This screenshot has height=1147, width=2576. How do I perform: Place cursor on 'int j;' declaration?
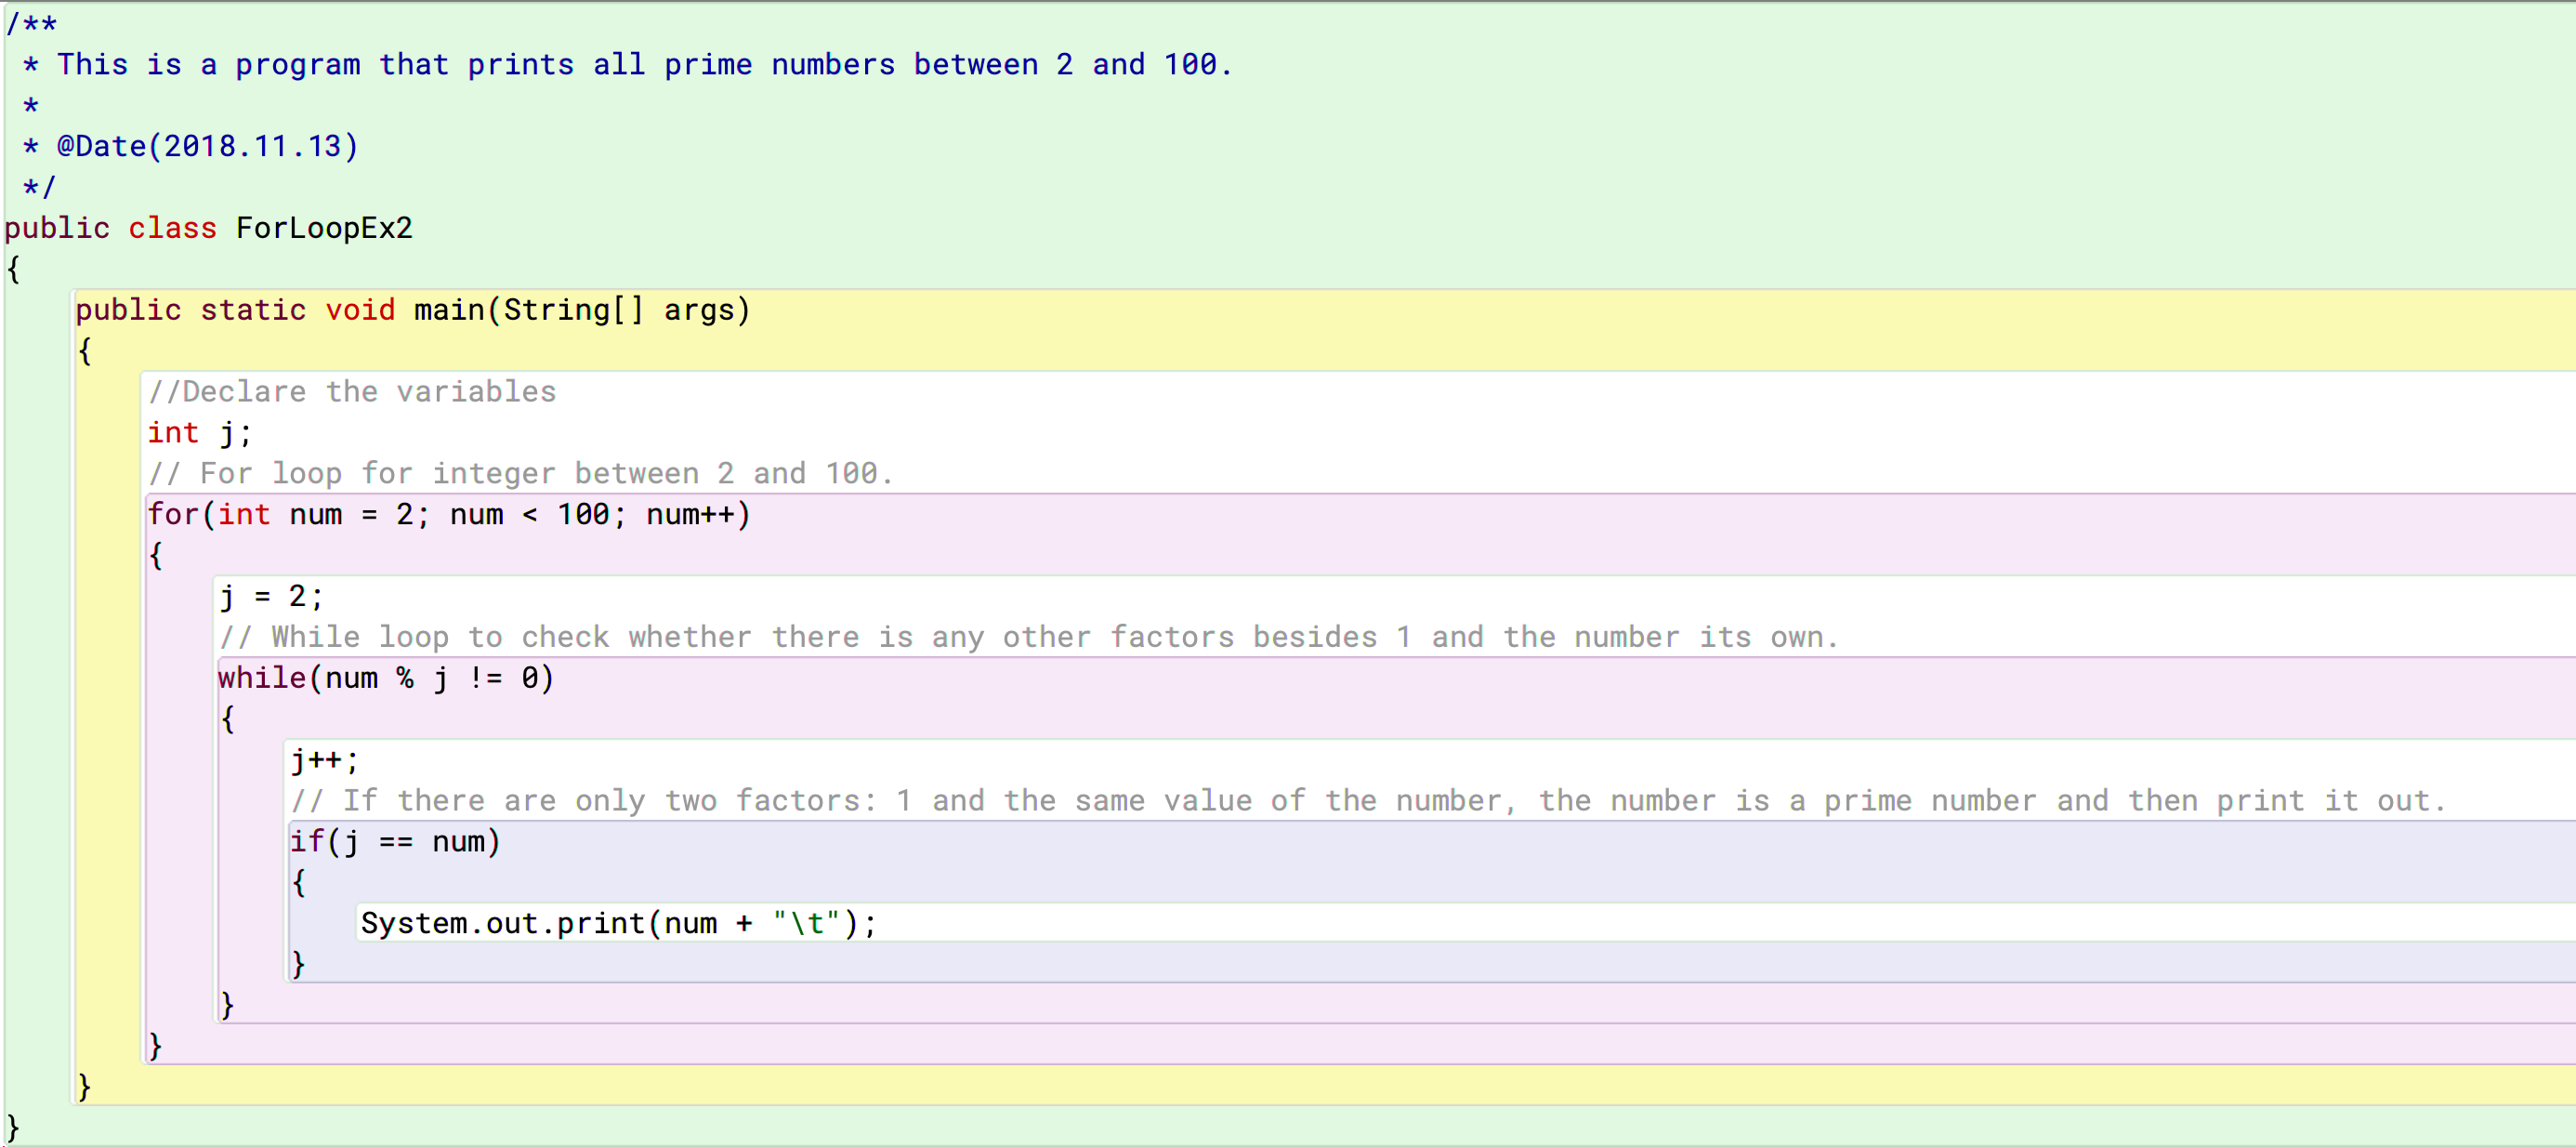(199, 433)
